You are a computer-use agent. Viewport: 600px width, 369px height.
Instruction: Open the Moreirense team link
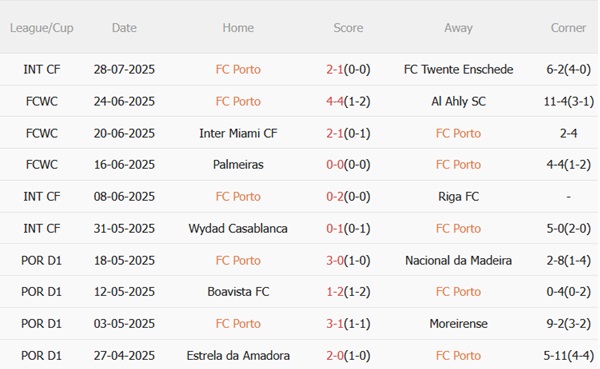click(458, 324)
